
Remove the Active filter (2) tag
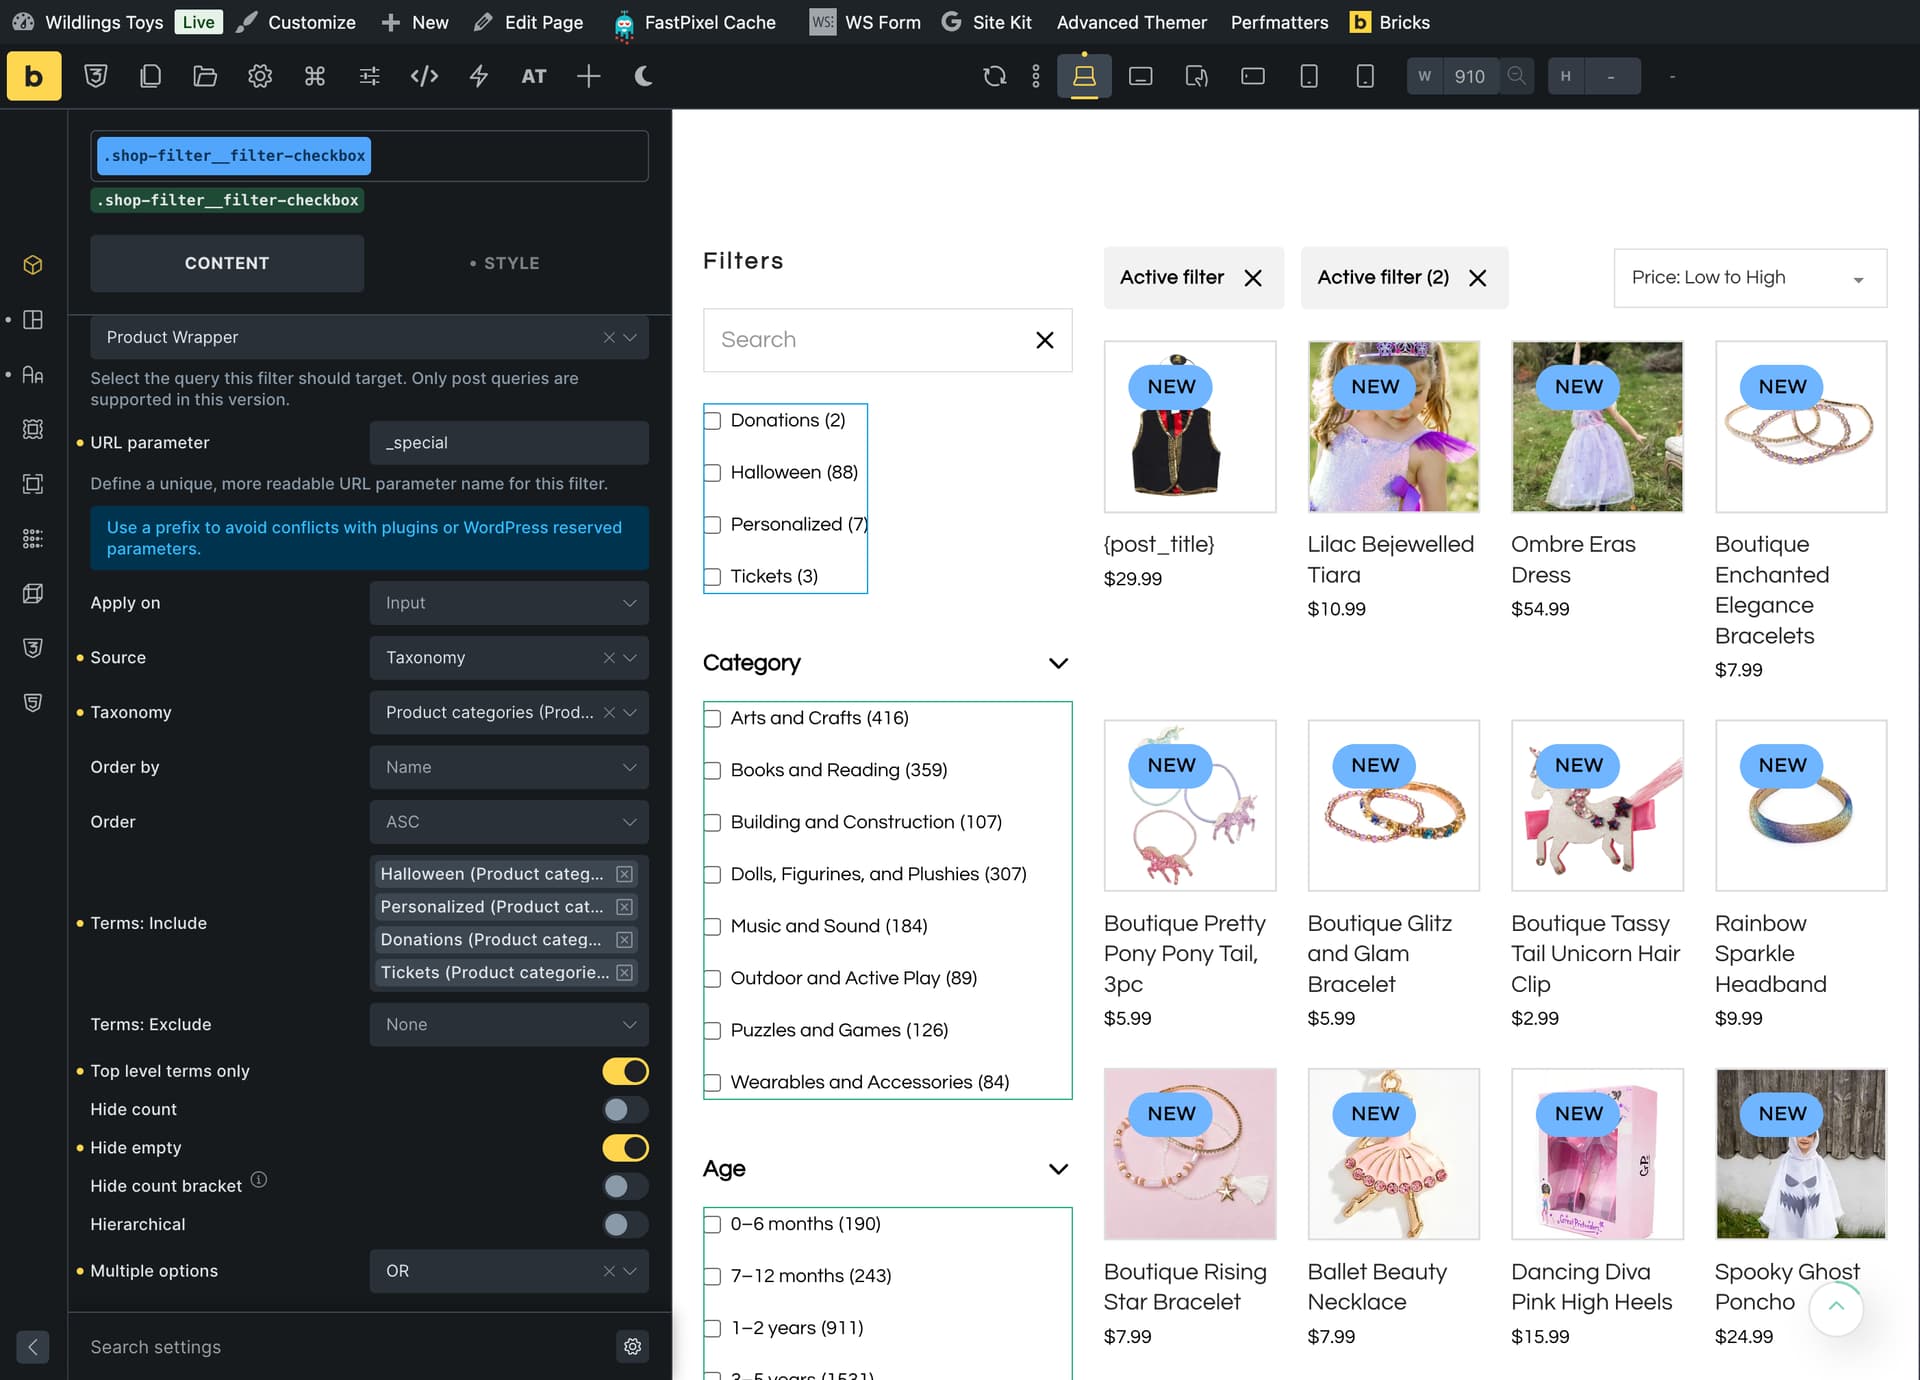(1478, 278)
